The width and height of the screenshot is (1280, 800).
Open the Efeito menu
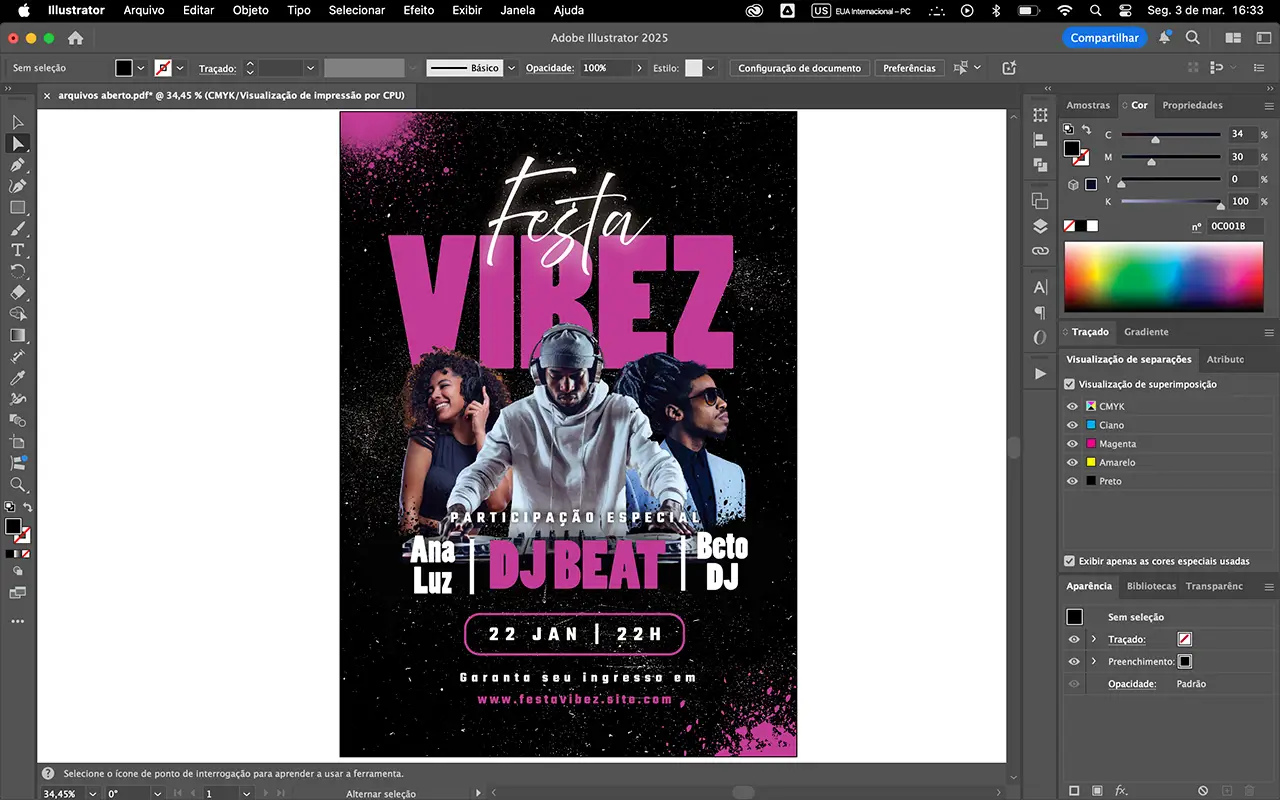[418, 10]
